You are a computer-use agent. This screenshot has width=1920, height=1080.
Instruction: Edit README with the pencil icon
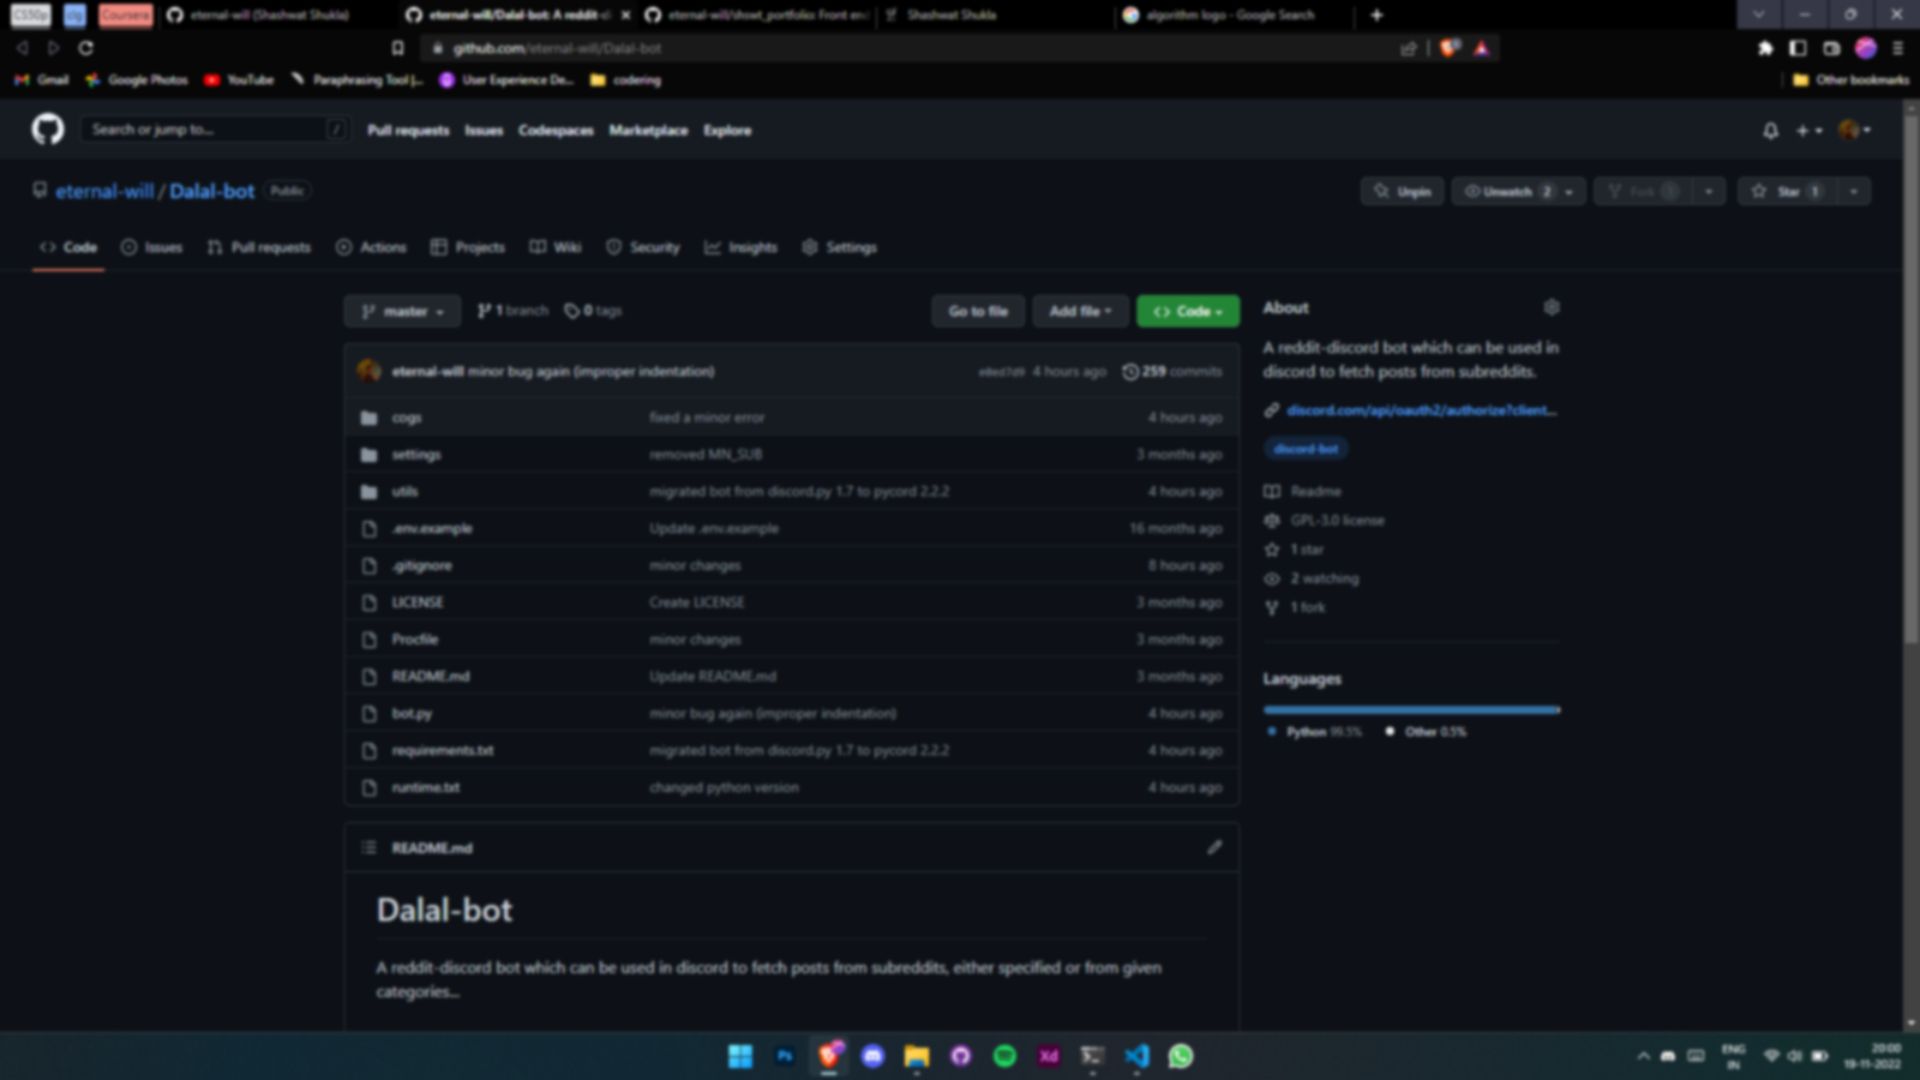(1214, 848)
